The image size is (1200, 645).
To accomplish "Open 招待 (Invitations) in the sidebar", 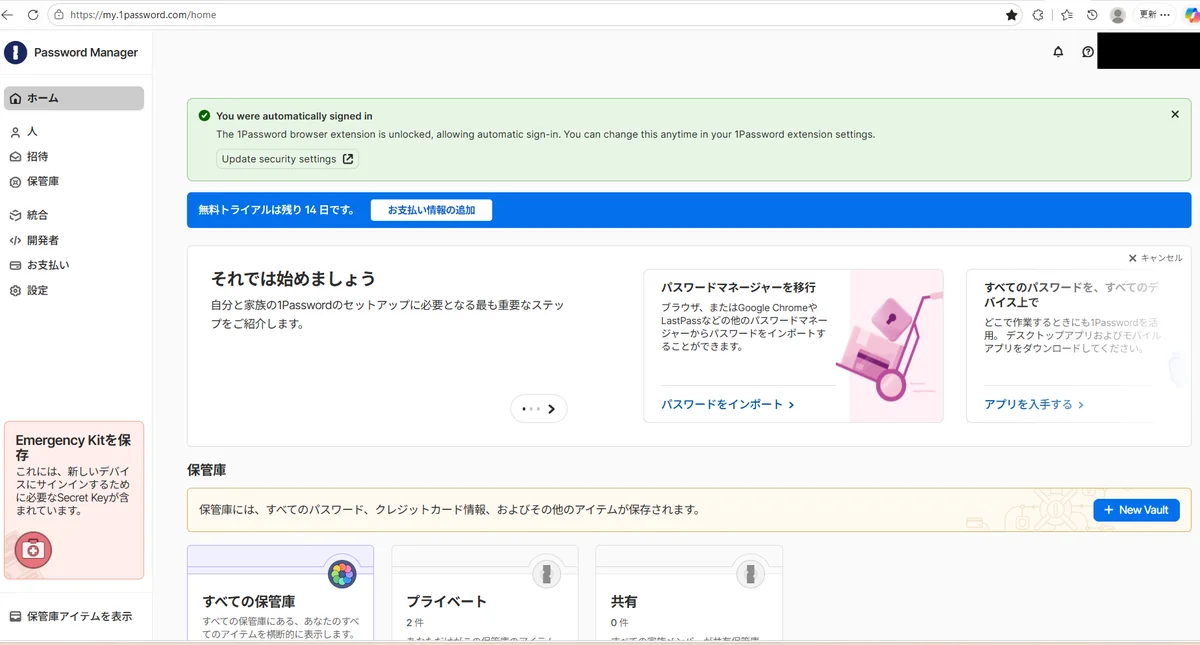I will pos(74,157).
